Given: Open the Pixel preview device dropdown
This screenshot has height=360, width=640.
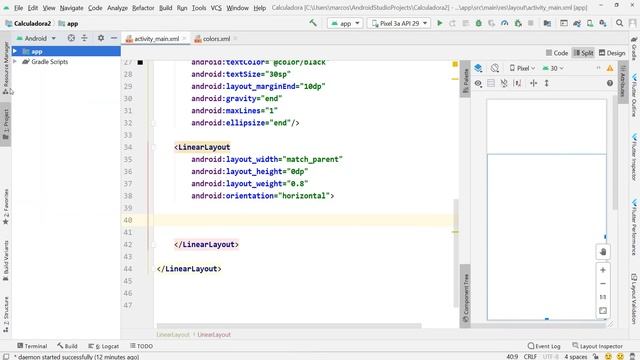Looking at the screenshot, I should (522, 68).
